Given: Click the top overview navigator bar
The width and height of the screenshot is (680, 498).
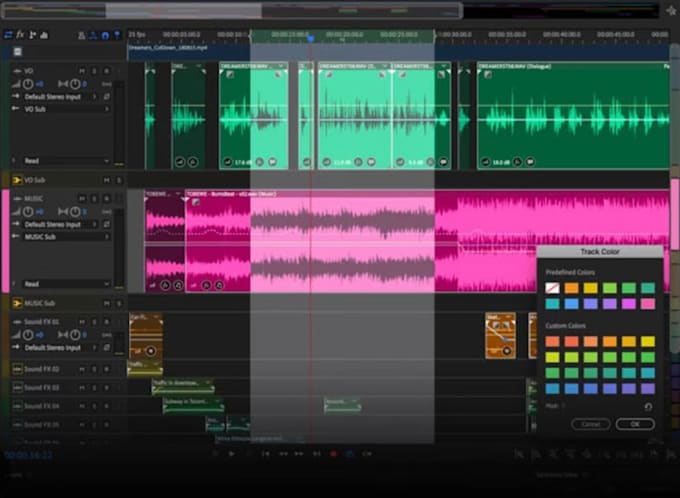Looking at the screenshot, I should (232, 11).
